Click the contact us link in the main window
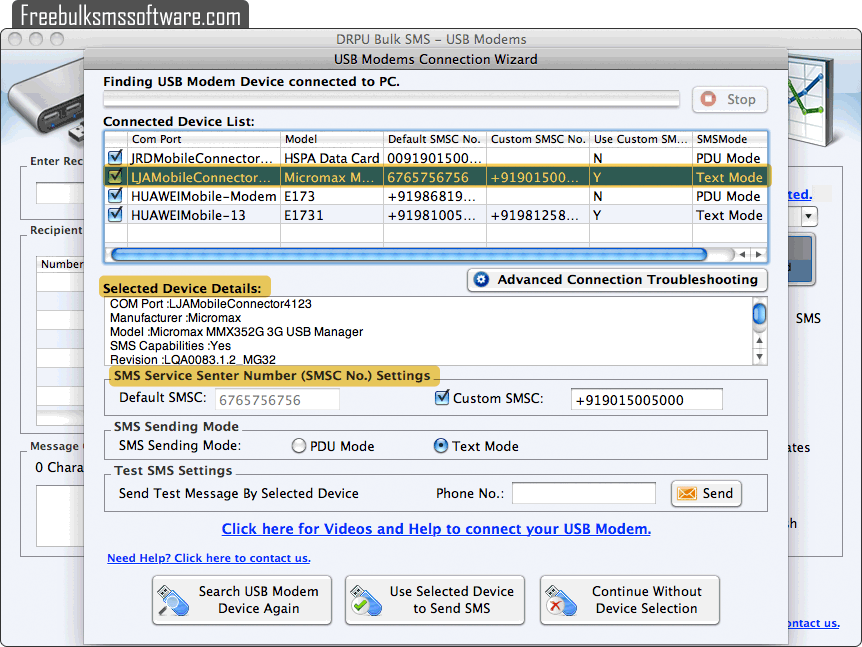The image size is (862, 647). click(814, 623)
